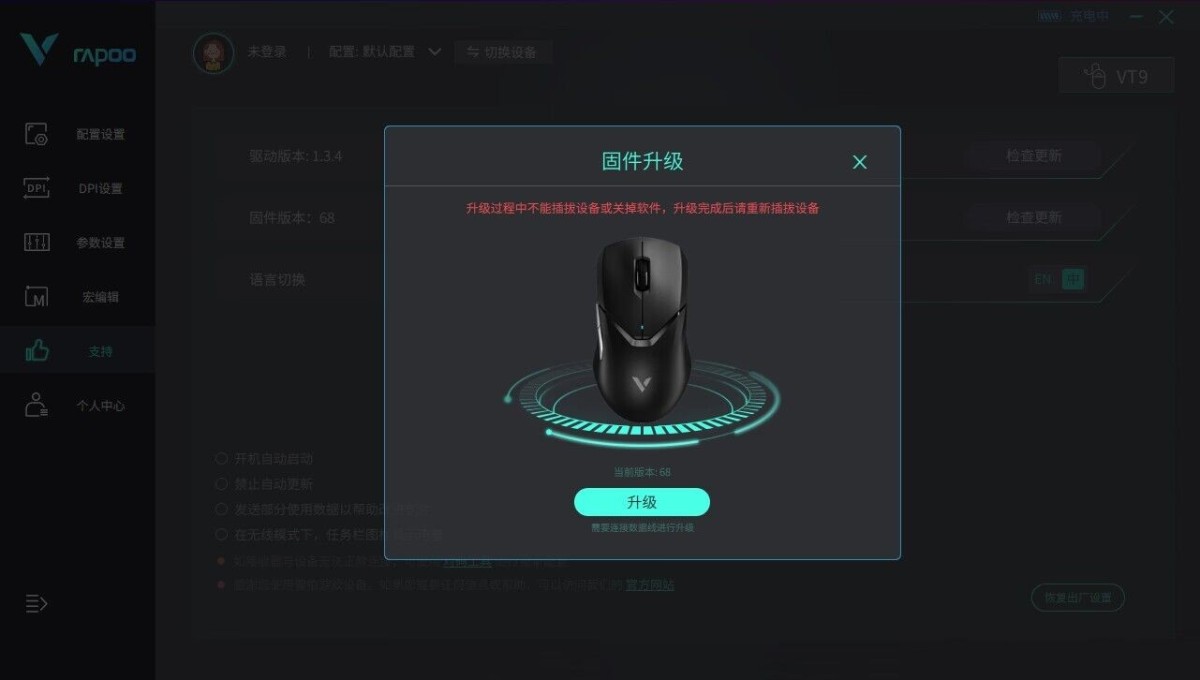Expand the 配置: 默认配置 dropdown arrow
The height and width of the screenshot is (680, 1200).
[x=434, y=52]
